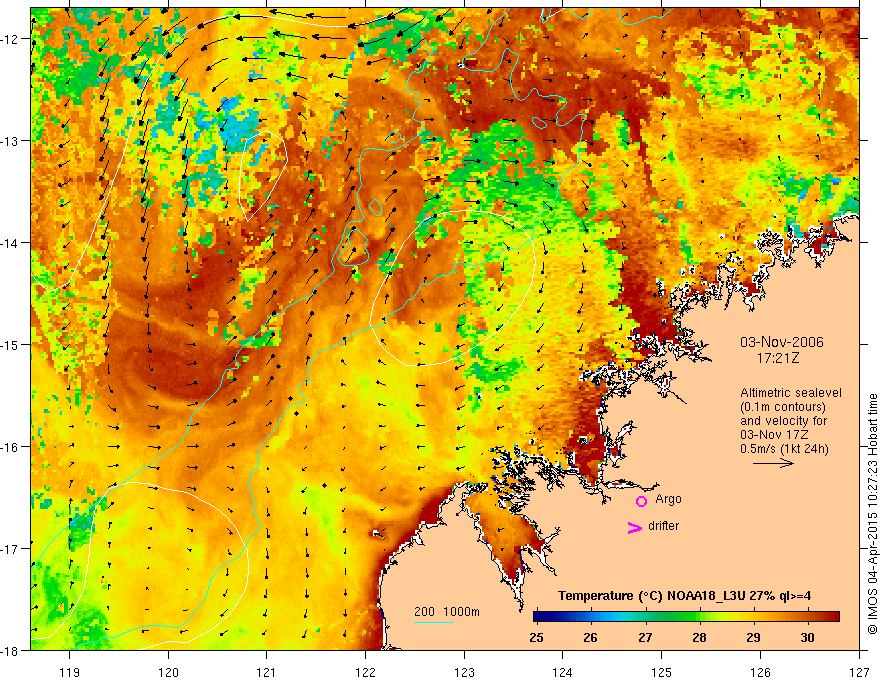Click longitude axis label 127
This screenshot has width=880, height=680.
tap(859, 672)
